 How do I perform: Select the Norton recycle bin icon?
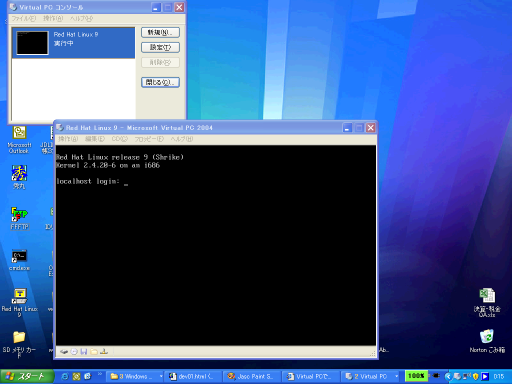click(x=487, y=341)
